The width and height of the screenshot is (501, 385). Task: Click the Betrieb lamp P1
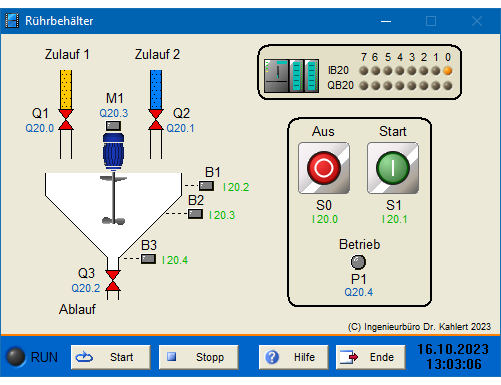pos(358,262)
